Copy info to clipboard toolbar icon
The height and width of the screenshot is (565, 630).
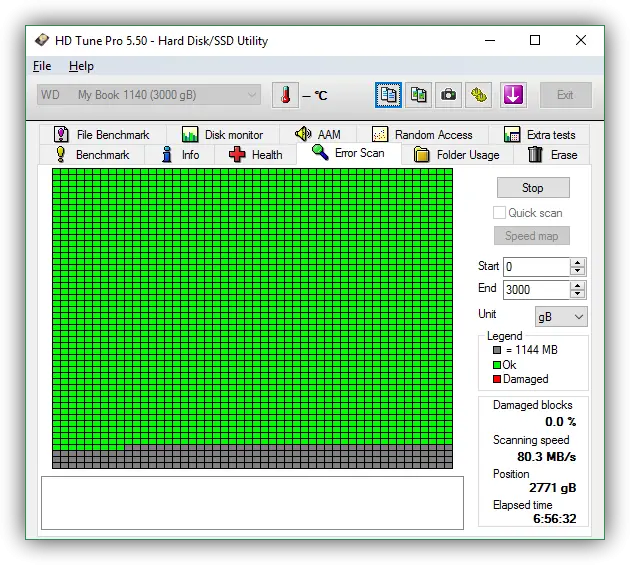tap(388, 95)
